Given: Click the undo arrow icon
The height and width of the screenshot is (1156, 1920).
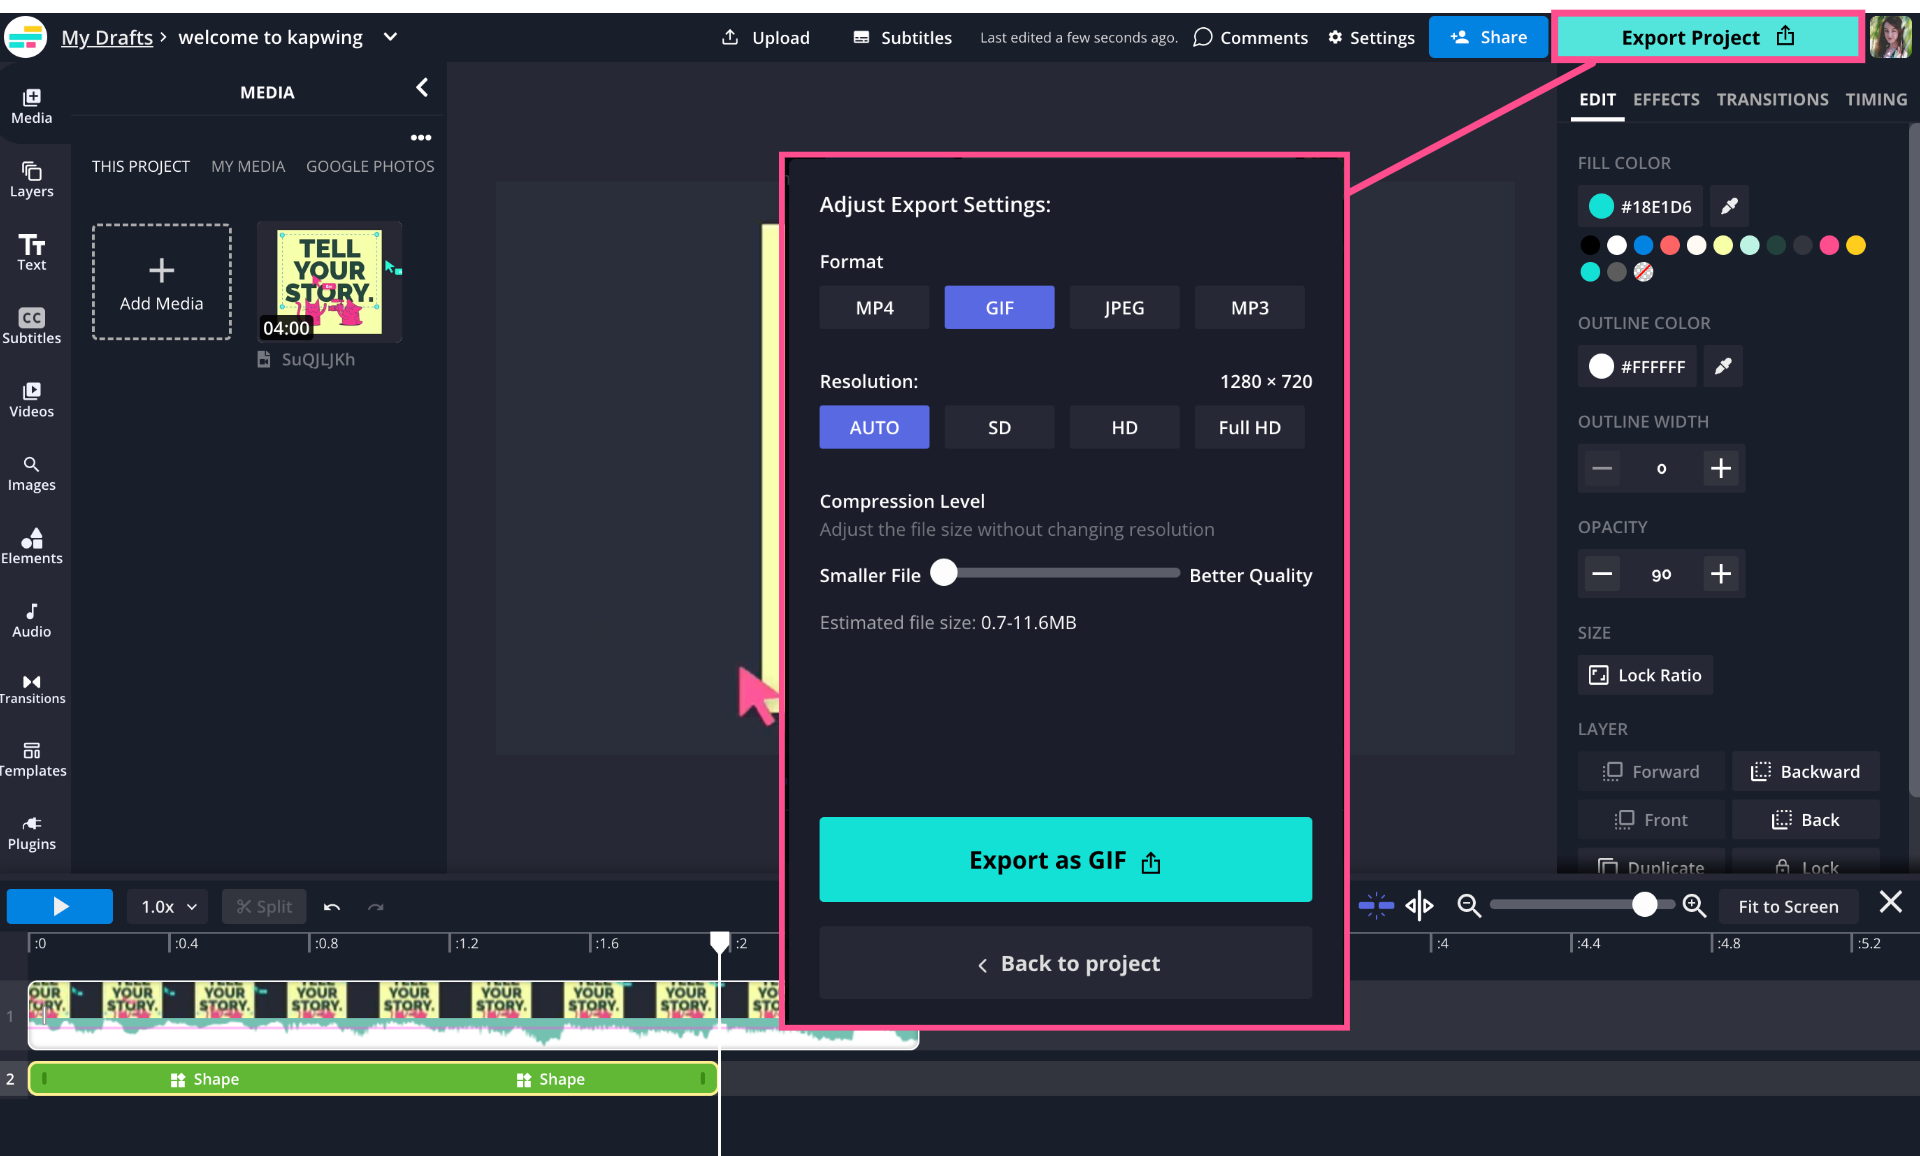Looking at the screenshot, I should coord(332,907).
